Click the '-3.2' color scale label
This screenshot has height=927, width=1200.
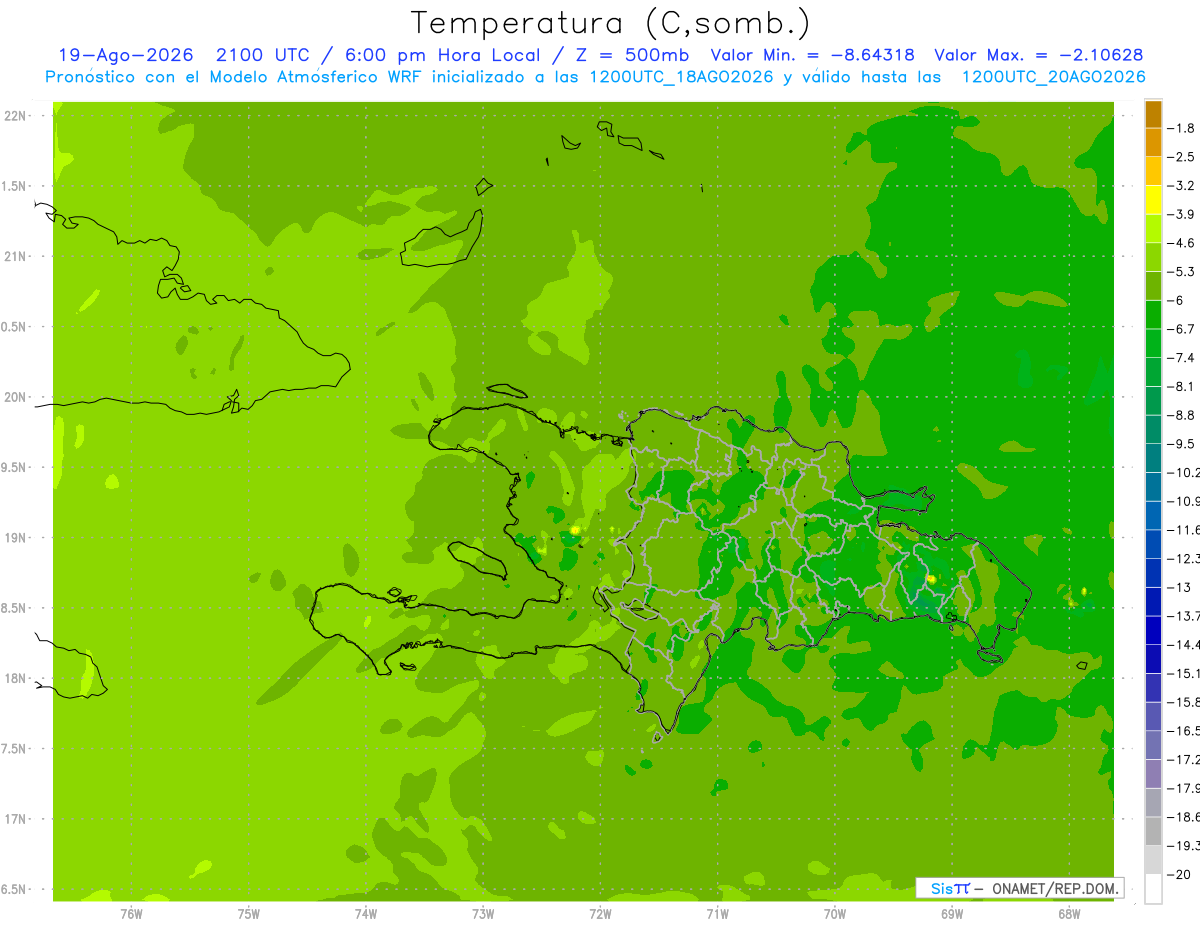tap(1181, 186)
